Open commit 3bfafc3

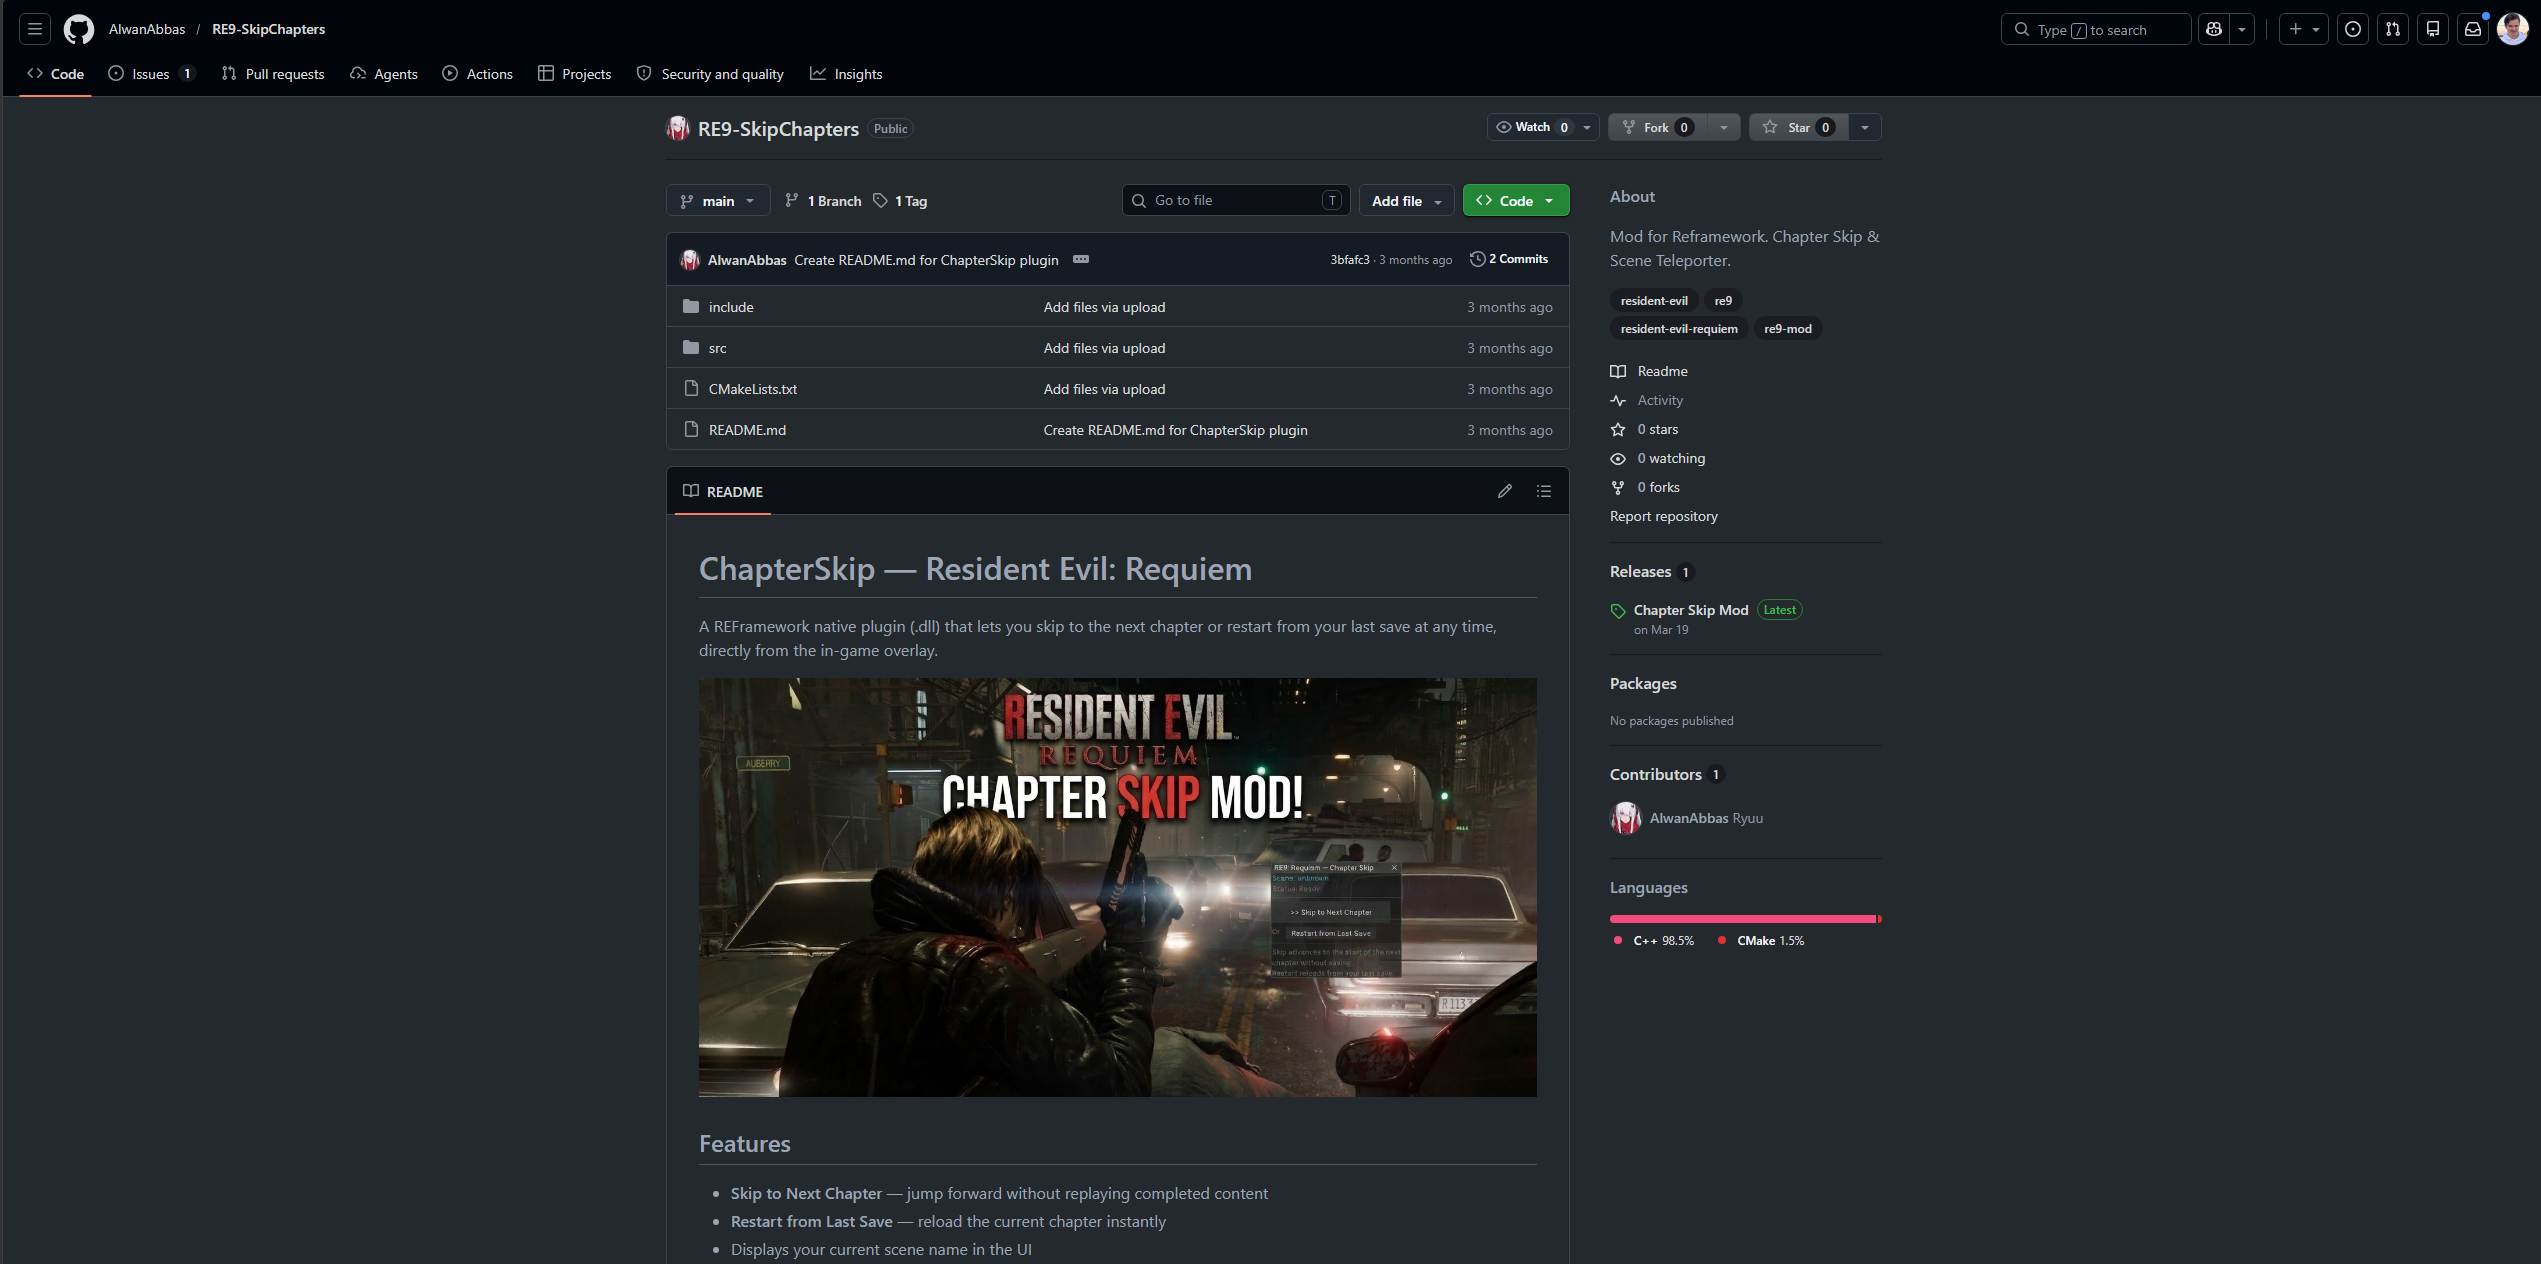pyautogui.click(x=1349, y=260)
